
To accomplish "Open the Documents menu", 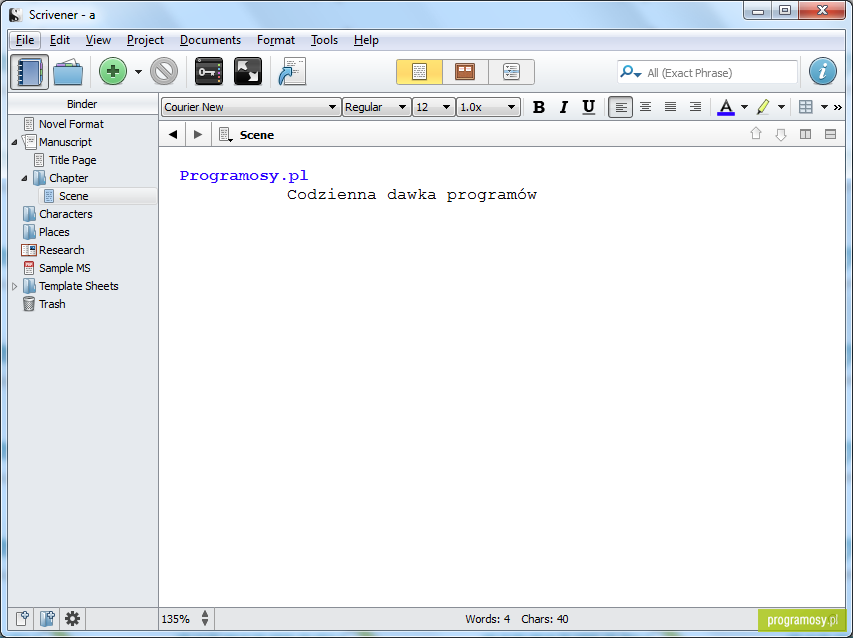I will click(x=211, y=40).
